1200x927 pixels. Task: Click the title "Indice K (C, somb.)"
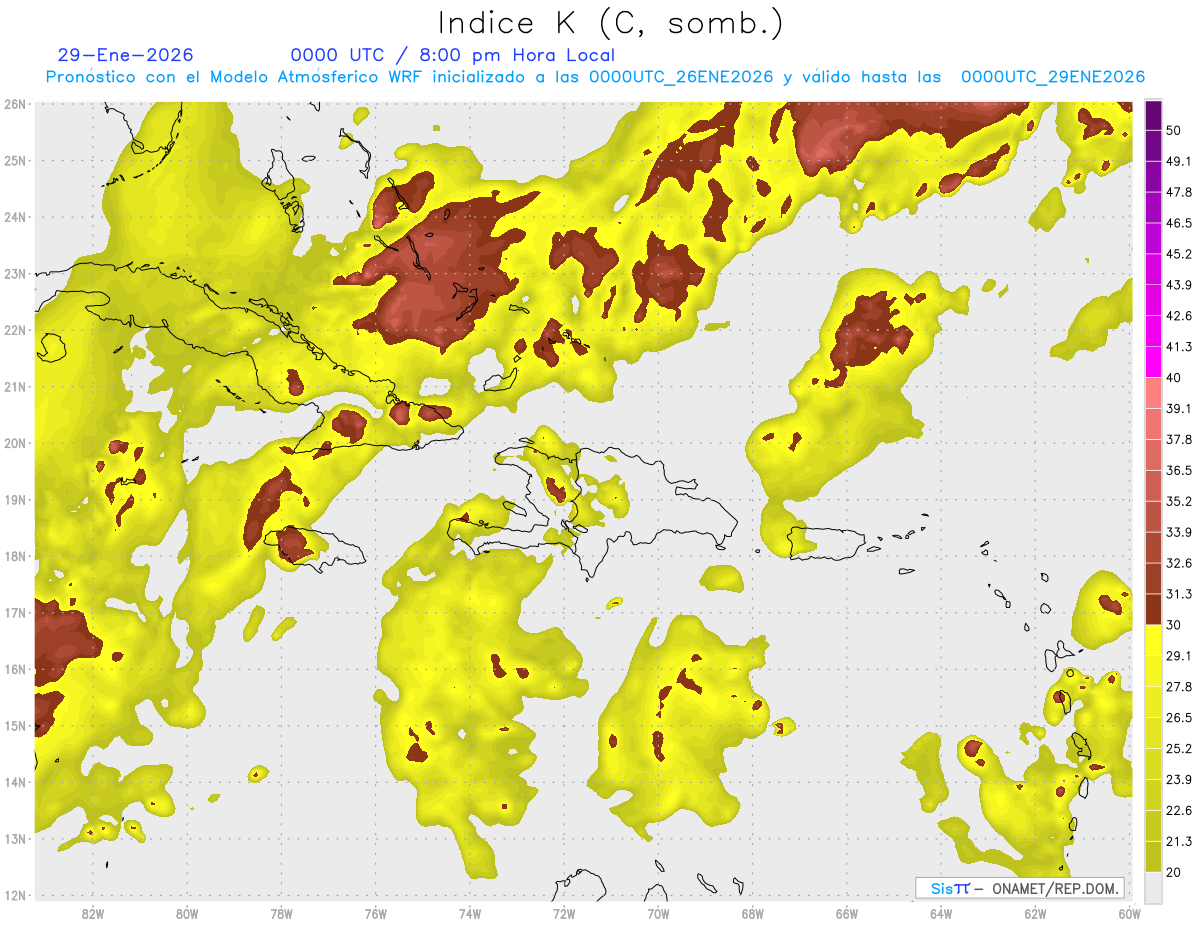pyautogui.click(x=611, y=23)
